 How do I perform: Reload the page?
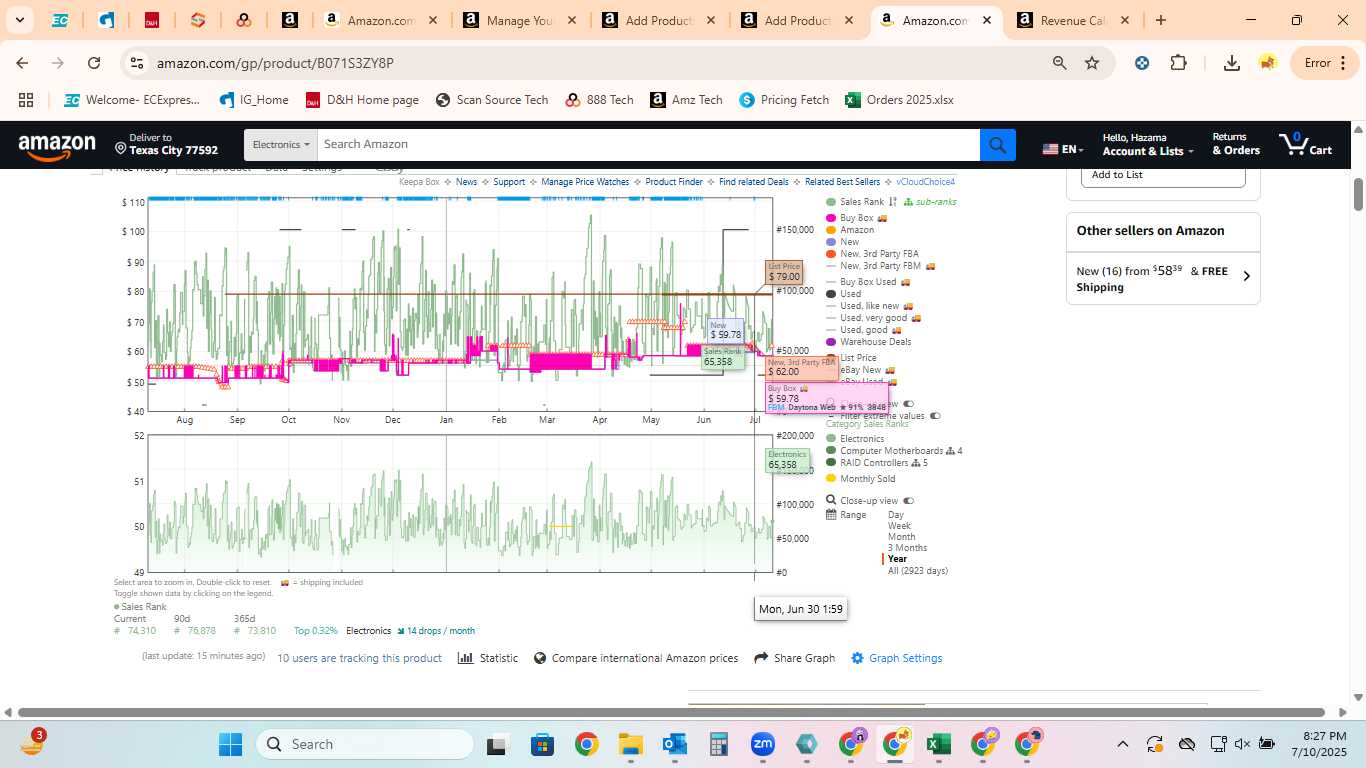coord(94,63)
